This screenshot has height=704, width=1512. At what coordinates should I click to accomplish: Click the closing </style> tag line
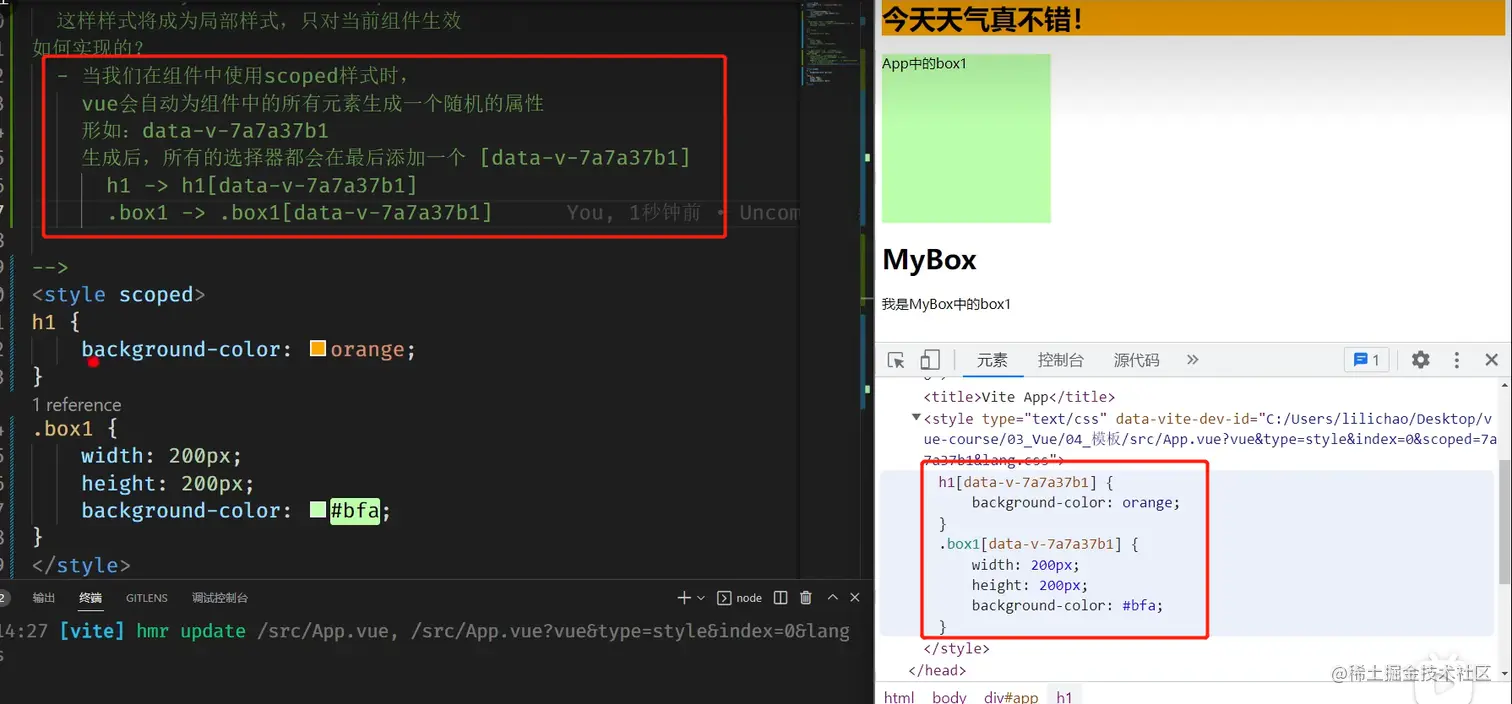point(957,649)
